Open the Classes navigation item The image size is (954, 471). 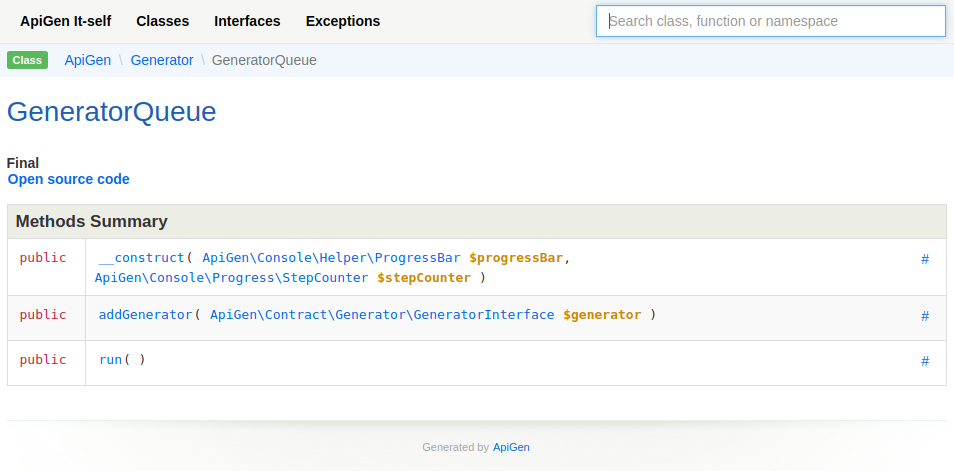(x=162, y=21)
